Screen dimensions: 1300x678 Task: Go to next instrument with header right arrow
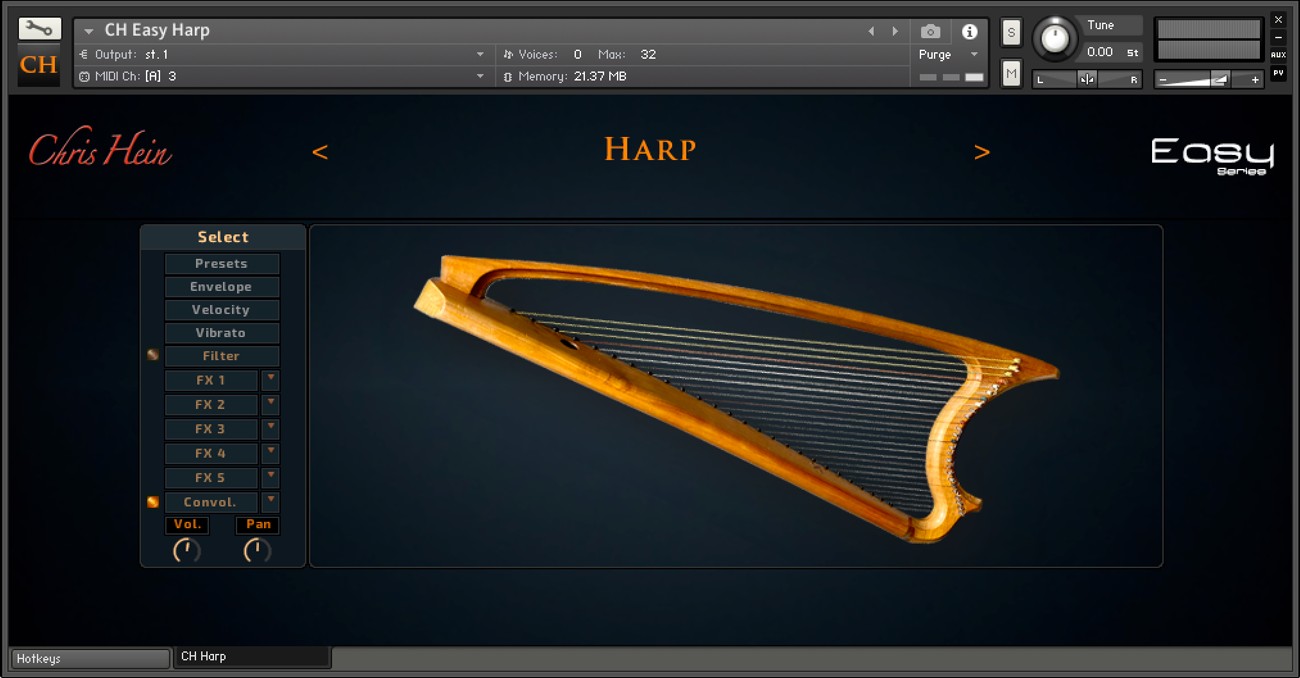point(895,31)
